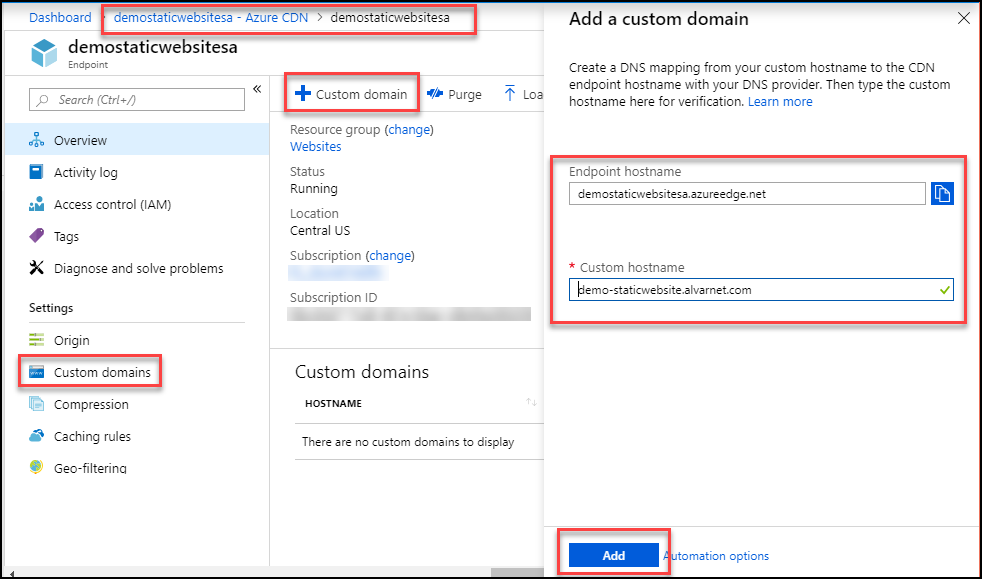
Task: Open the Websites resource group link
Action: tap(316, 146)
